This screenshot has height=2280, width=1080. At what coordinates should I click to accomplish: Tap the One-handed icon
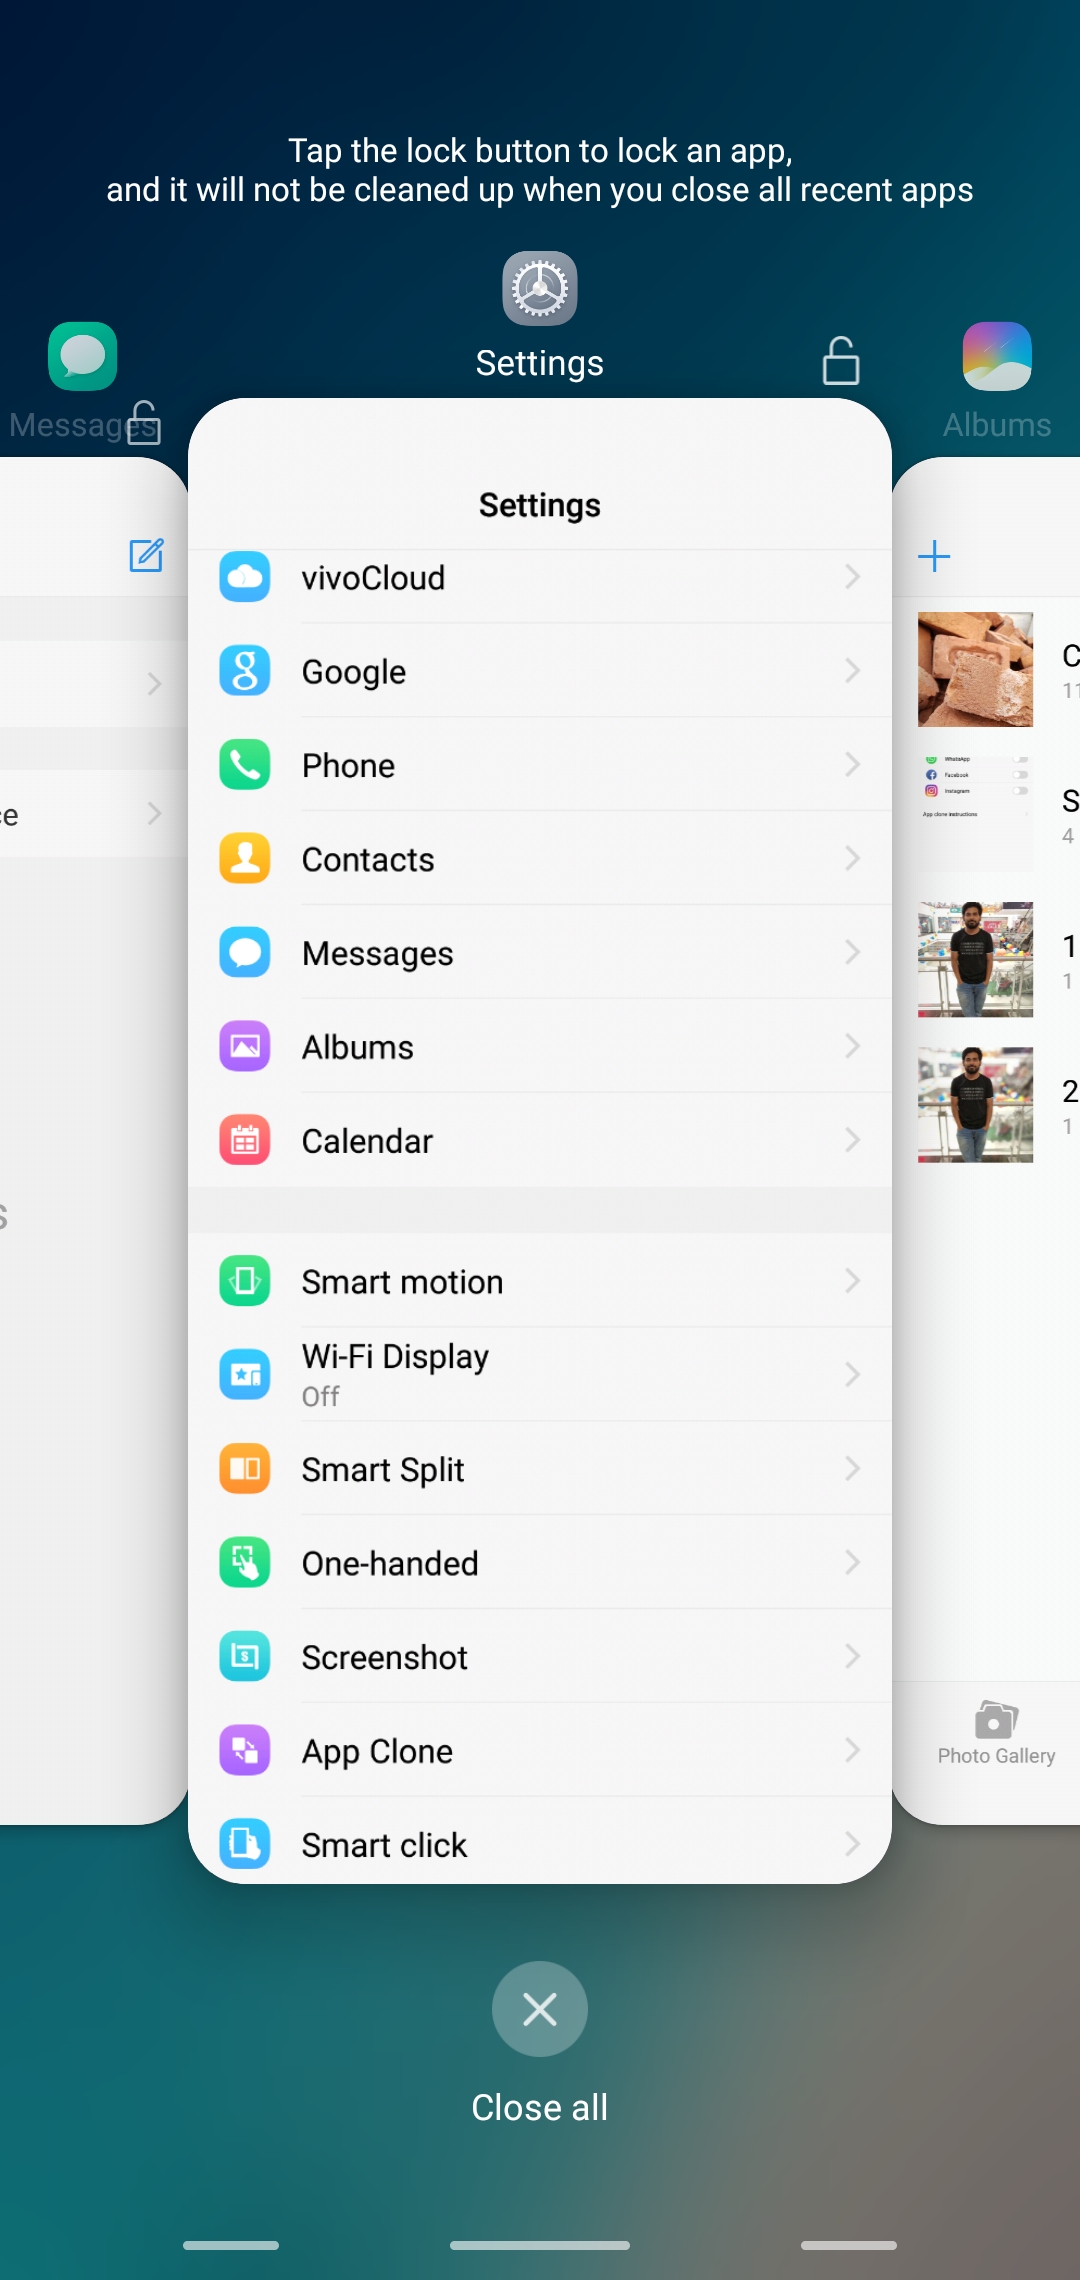(245, 1563)
